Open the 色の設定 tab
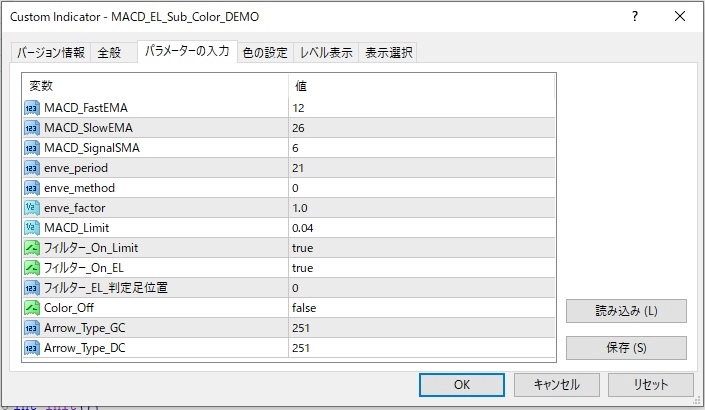This screenshot has width=705, height=410. 265,53
